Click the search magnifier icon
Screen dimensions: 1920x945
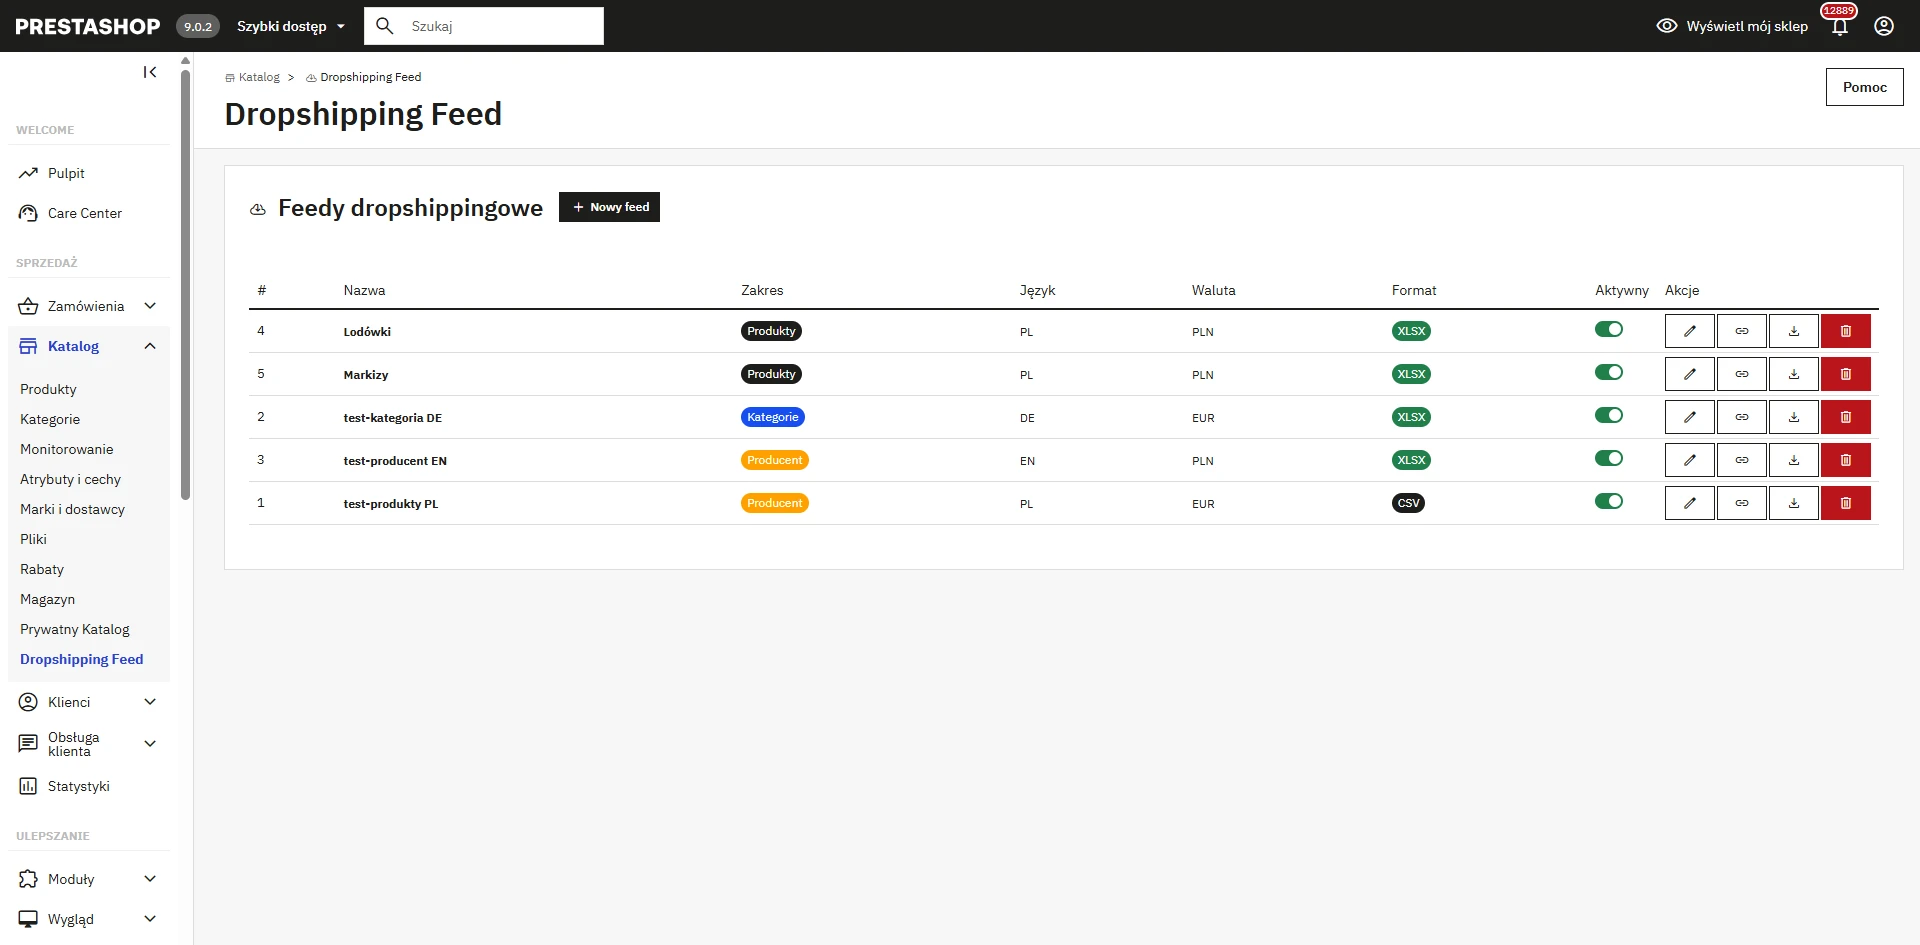point(385,26)
